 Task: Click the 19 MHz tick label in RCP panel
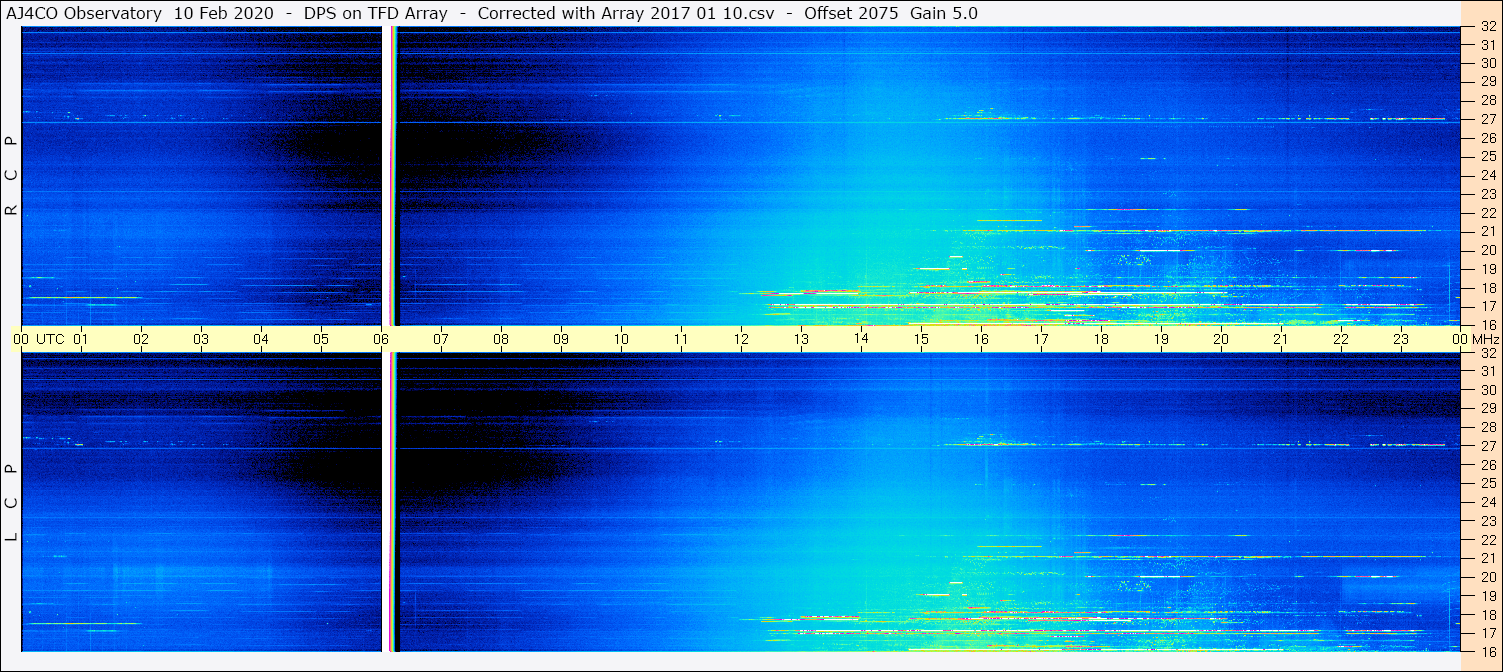click(x=1488, y=269)
